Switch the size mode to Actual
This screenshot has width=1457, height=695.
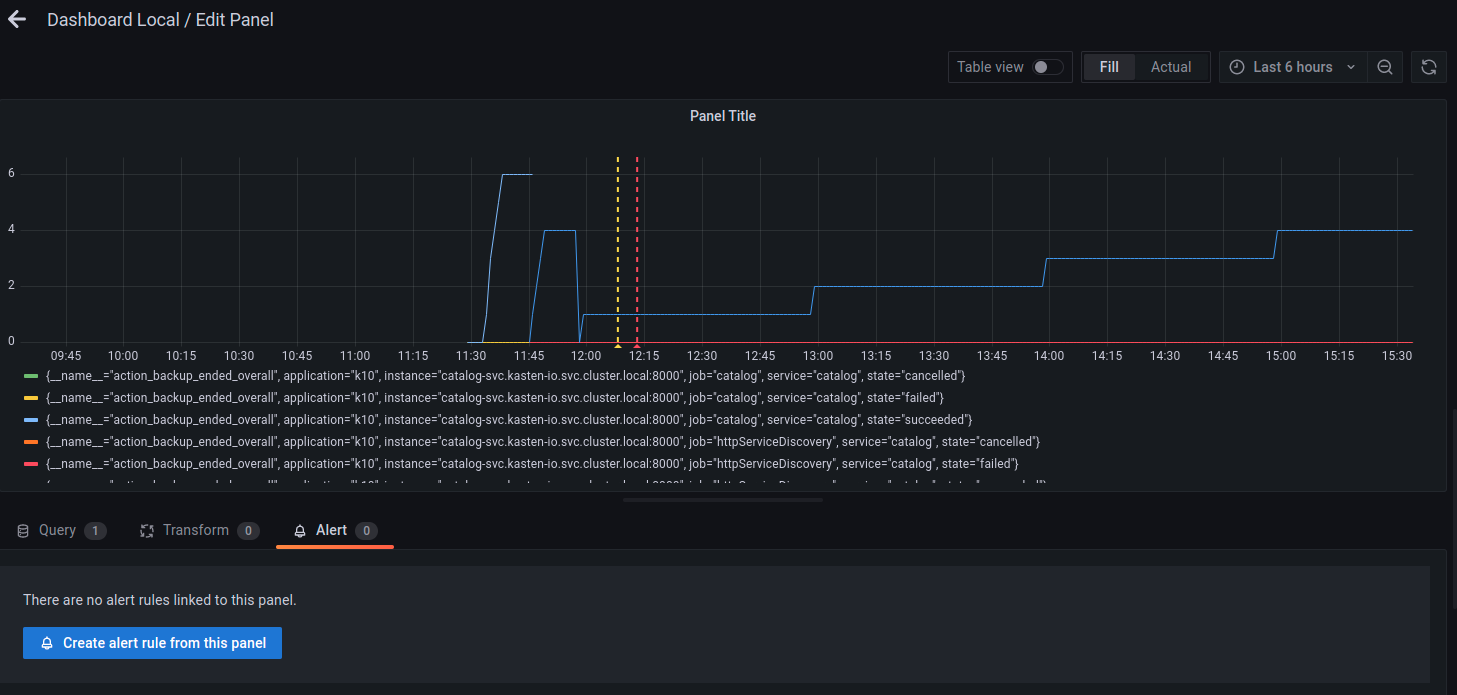pos(1170,66)
